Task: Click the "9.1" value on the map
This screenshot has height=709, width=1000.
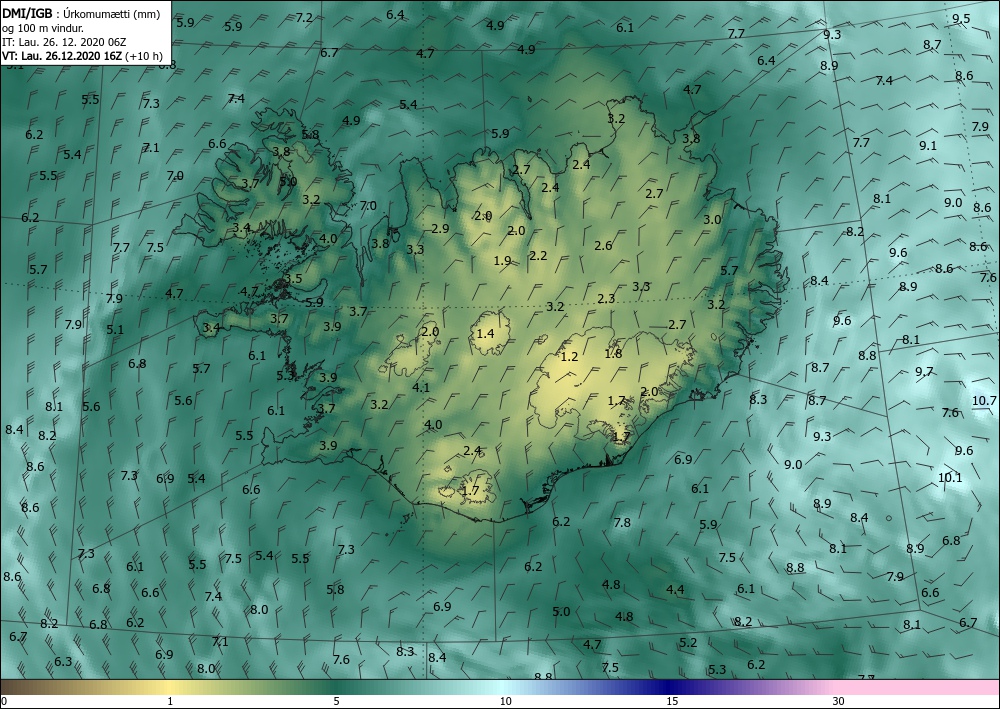Action: tap(928, 145)
